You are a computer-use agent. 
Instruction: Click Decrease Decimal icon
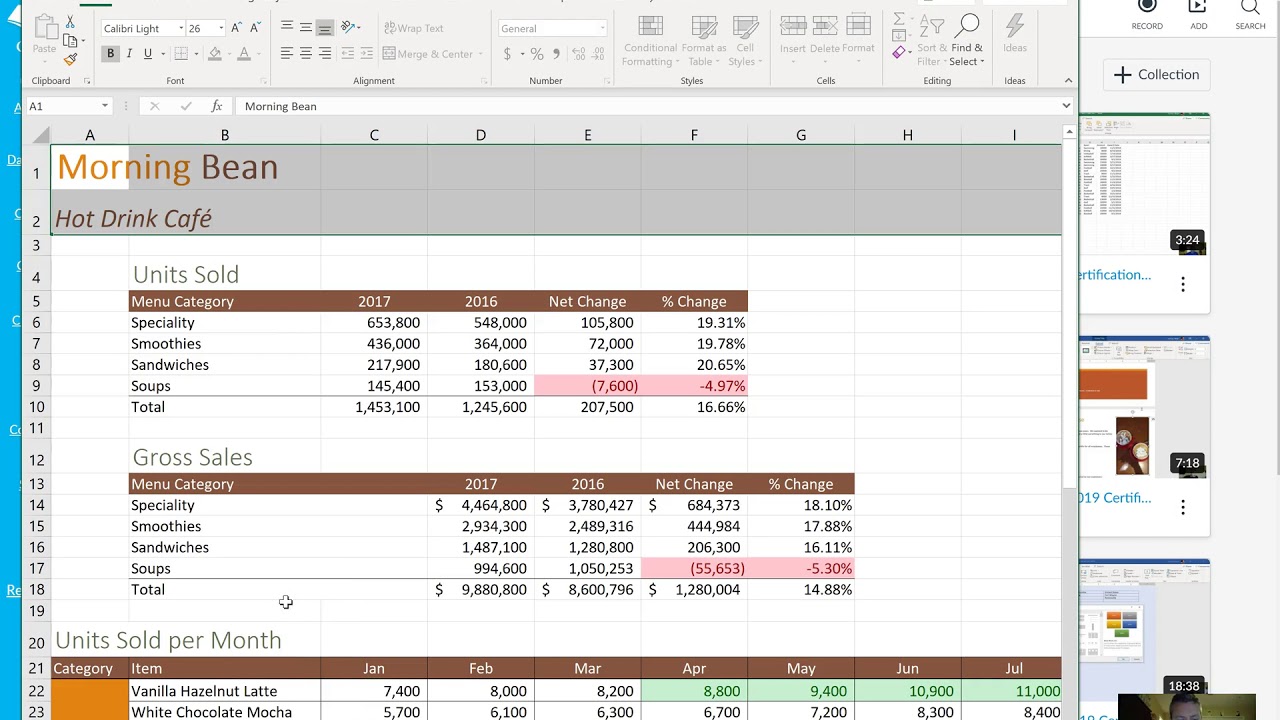[x=597, y=54]
